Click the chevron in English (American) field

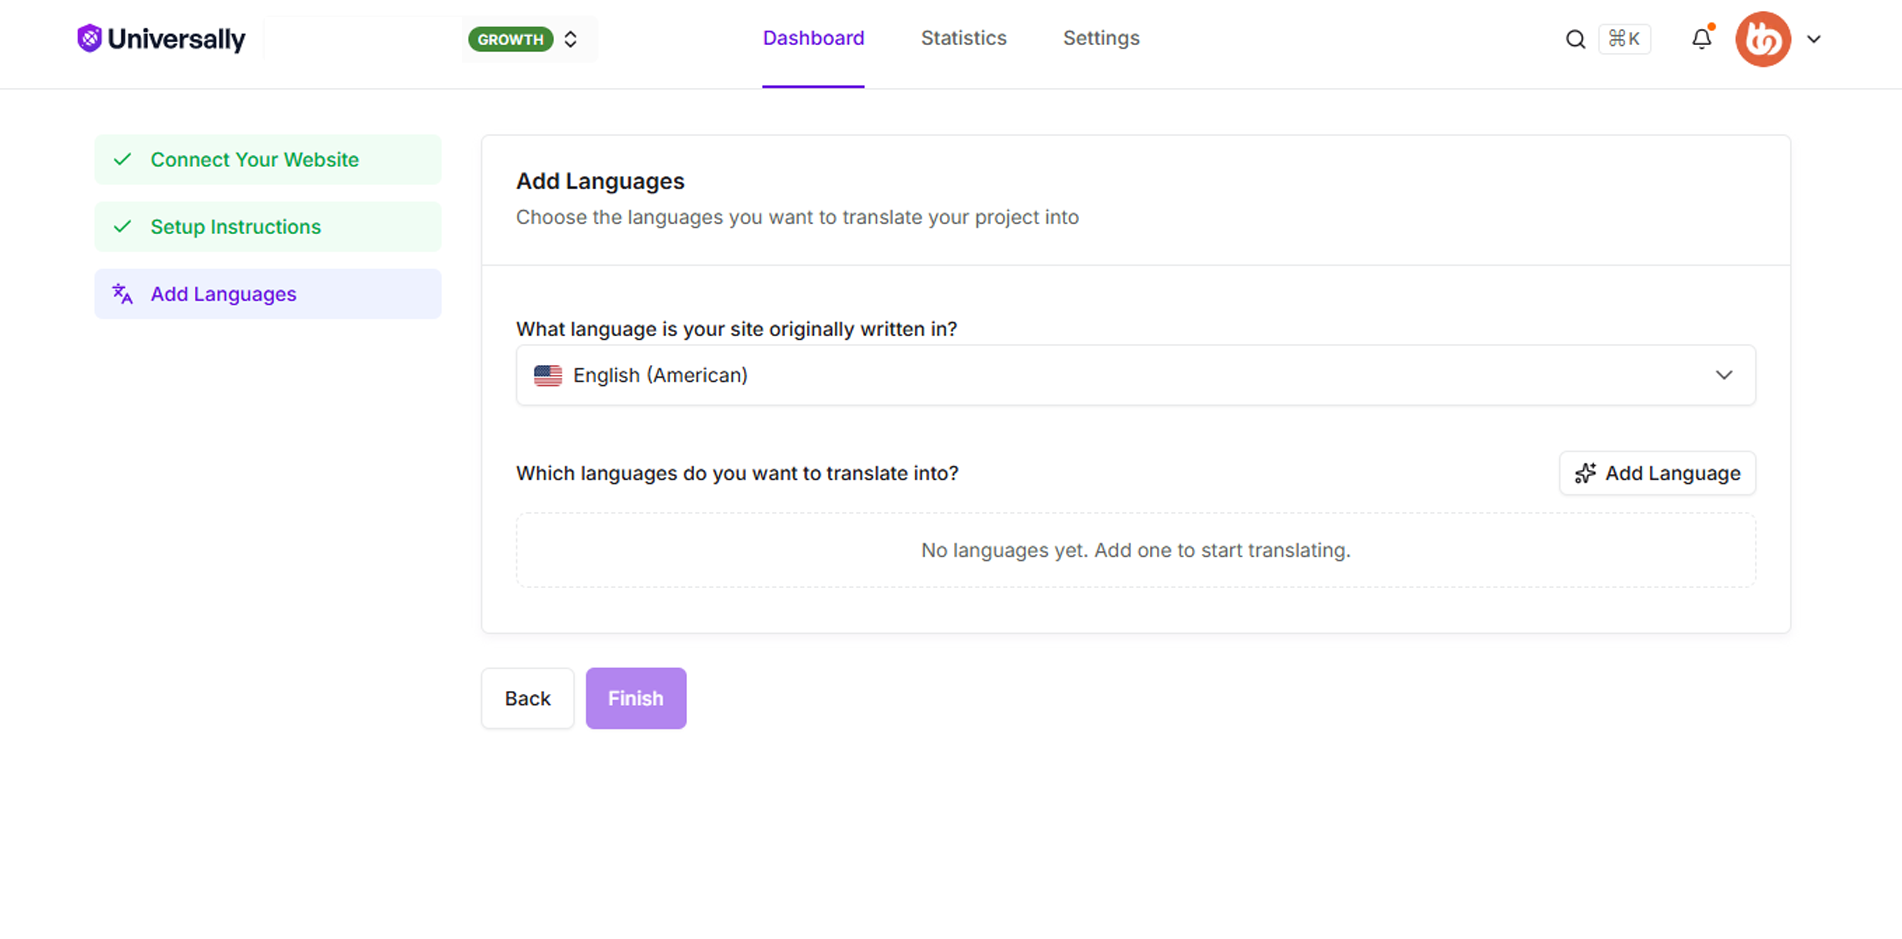(x=1723, y=375)
